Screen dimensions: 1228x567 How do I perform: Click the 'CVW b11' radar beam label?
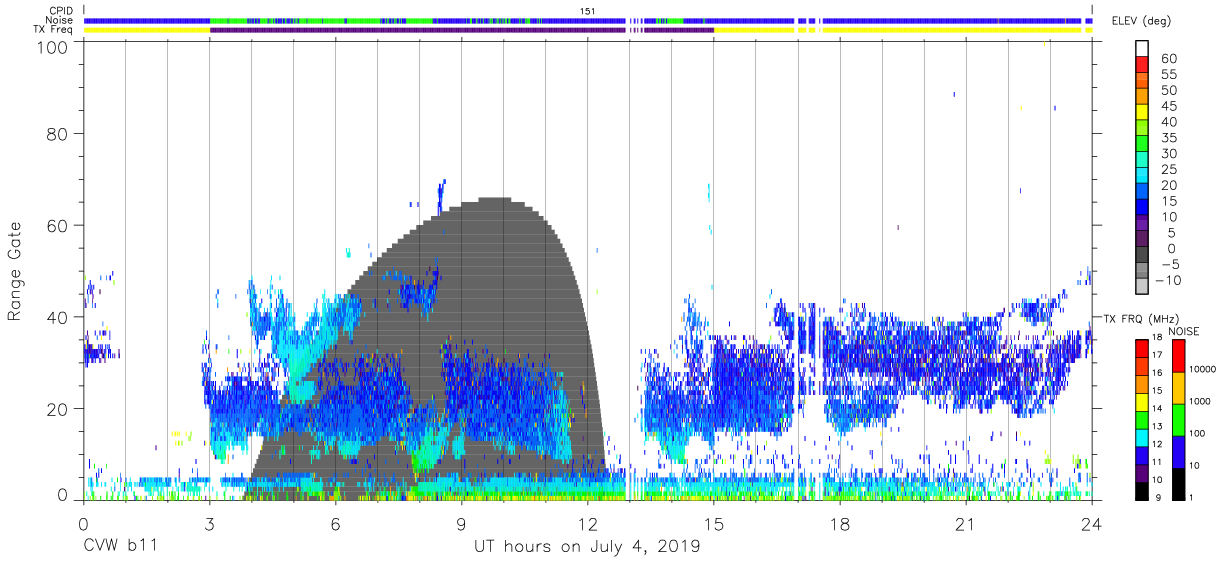click(x=121, y=547)
